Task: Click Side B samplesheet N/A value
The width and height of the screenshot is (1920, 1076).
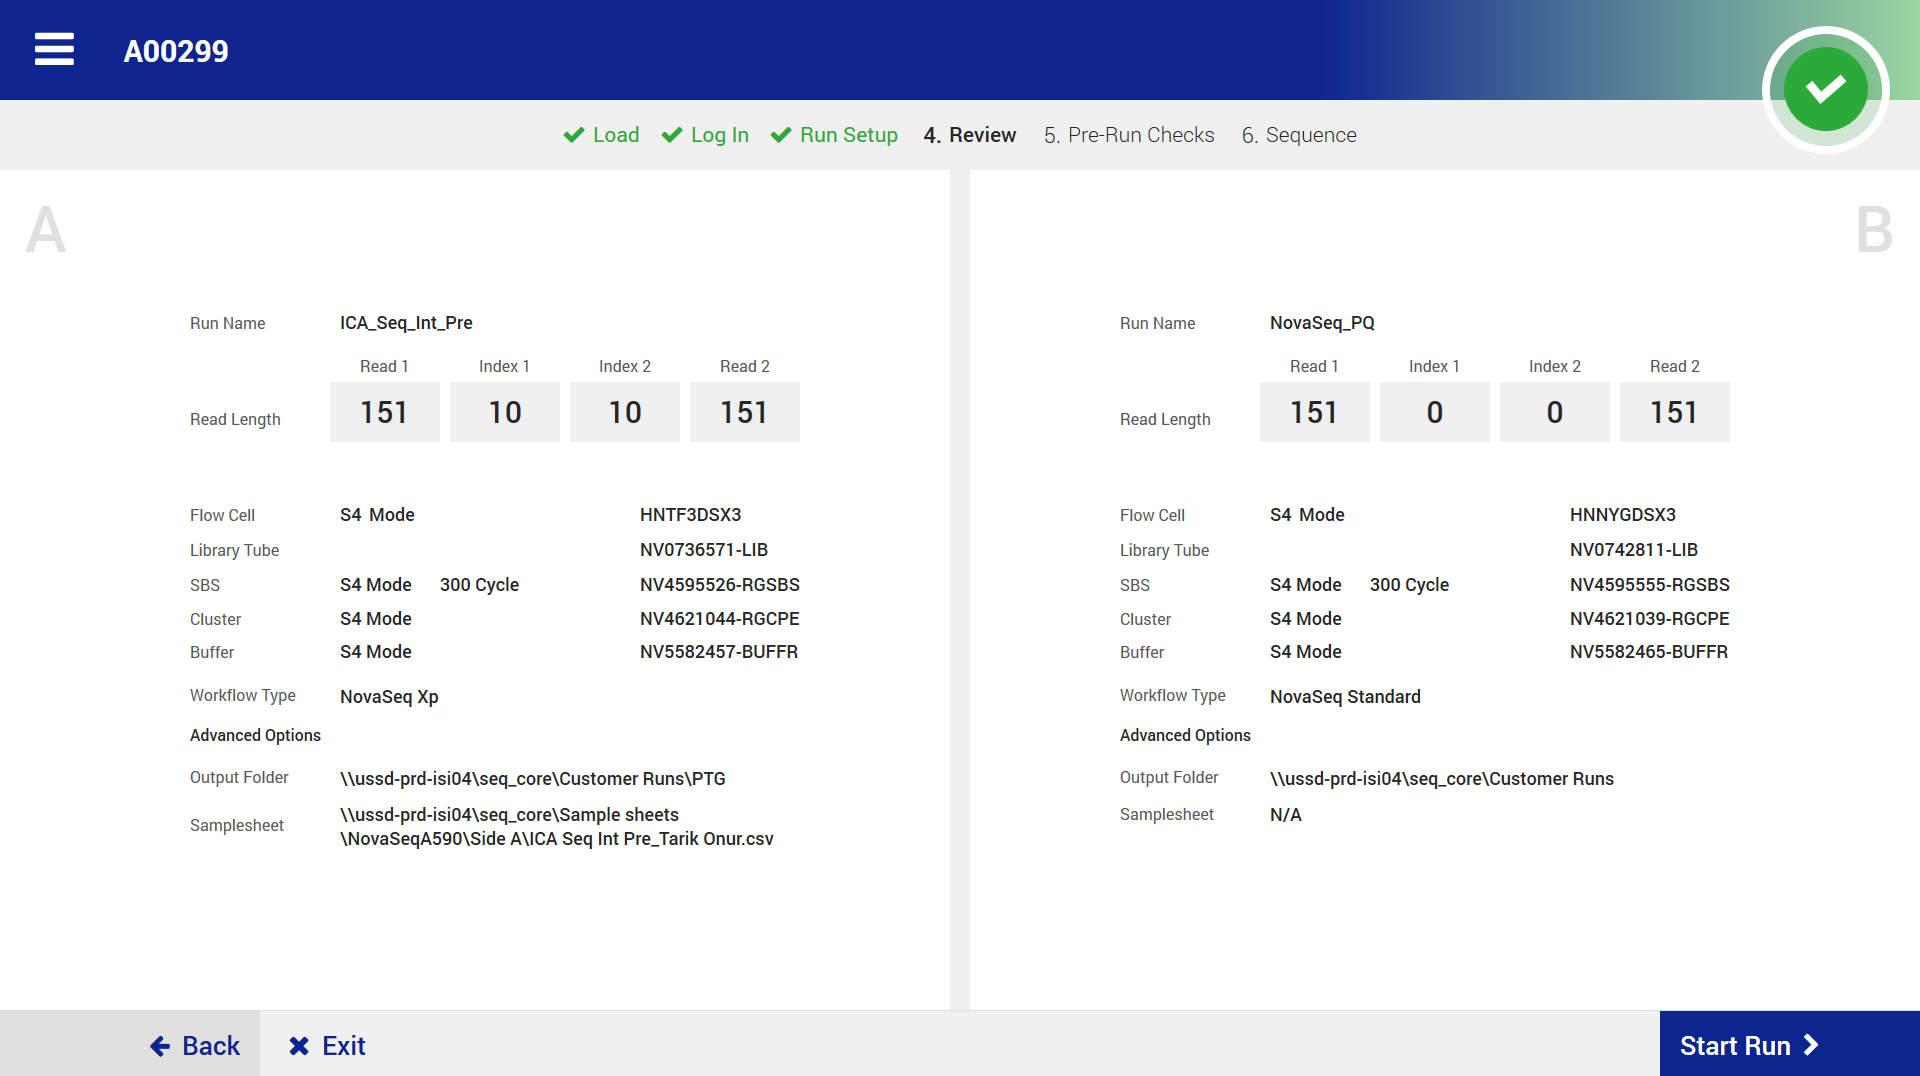Action: click(x=1286, y=815)
